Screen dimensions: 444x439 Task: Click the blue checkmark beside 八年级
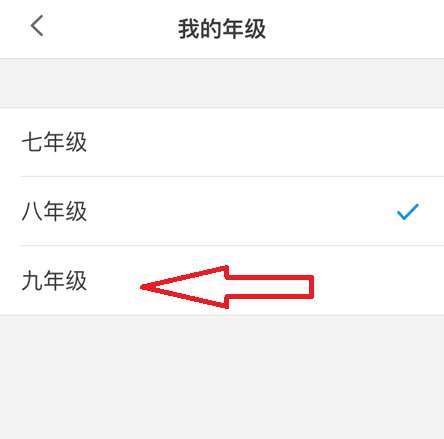pos(408,211)
